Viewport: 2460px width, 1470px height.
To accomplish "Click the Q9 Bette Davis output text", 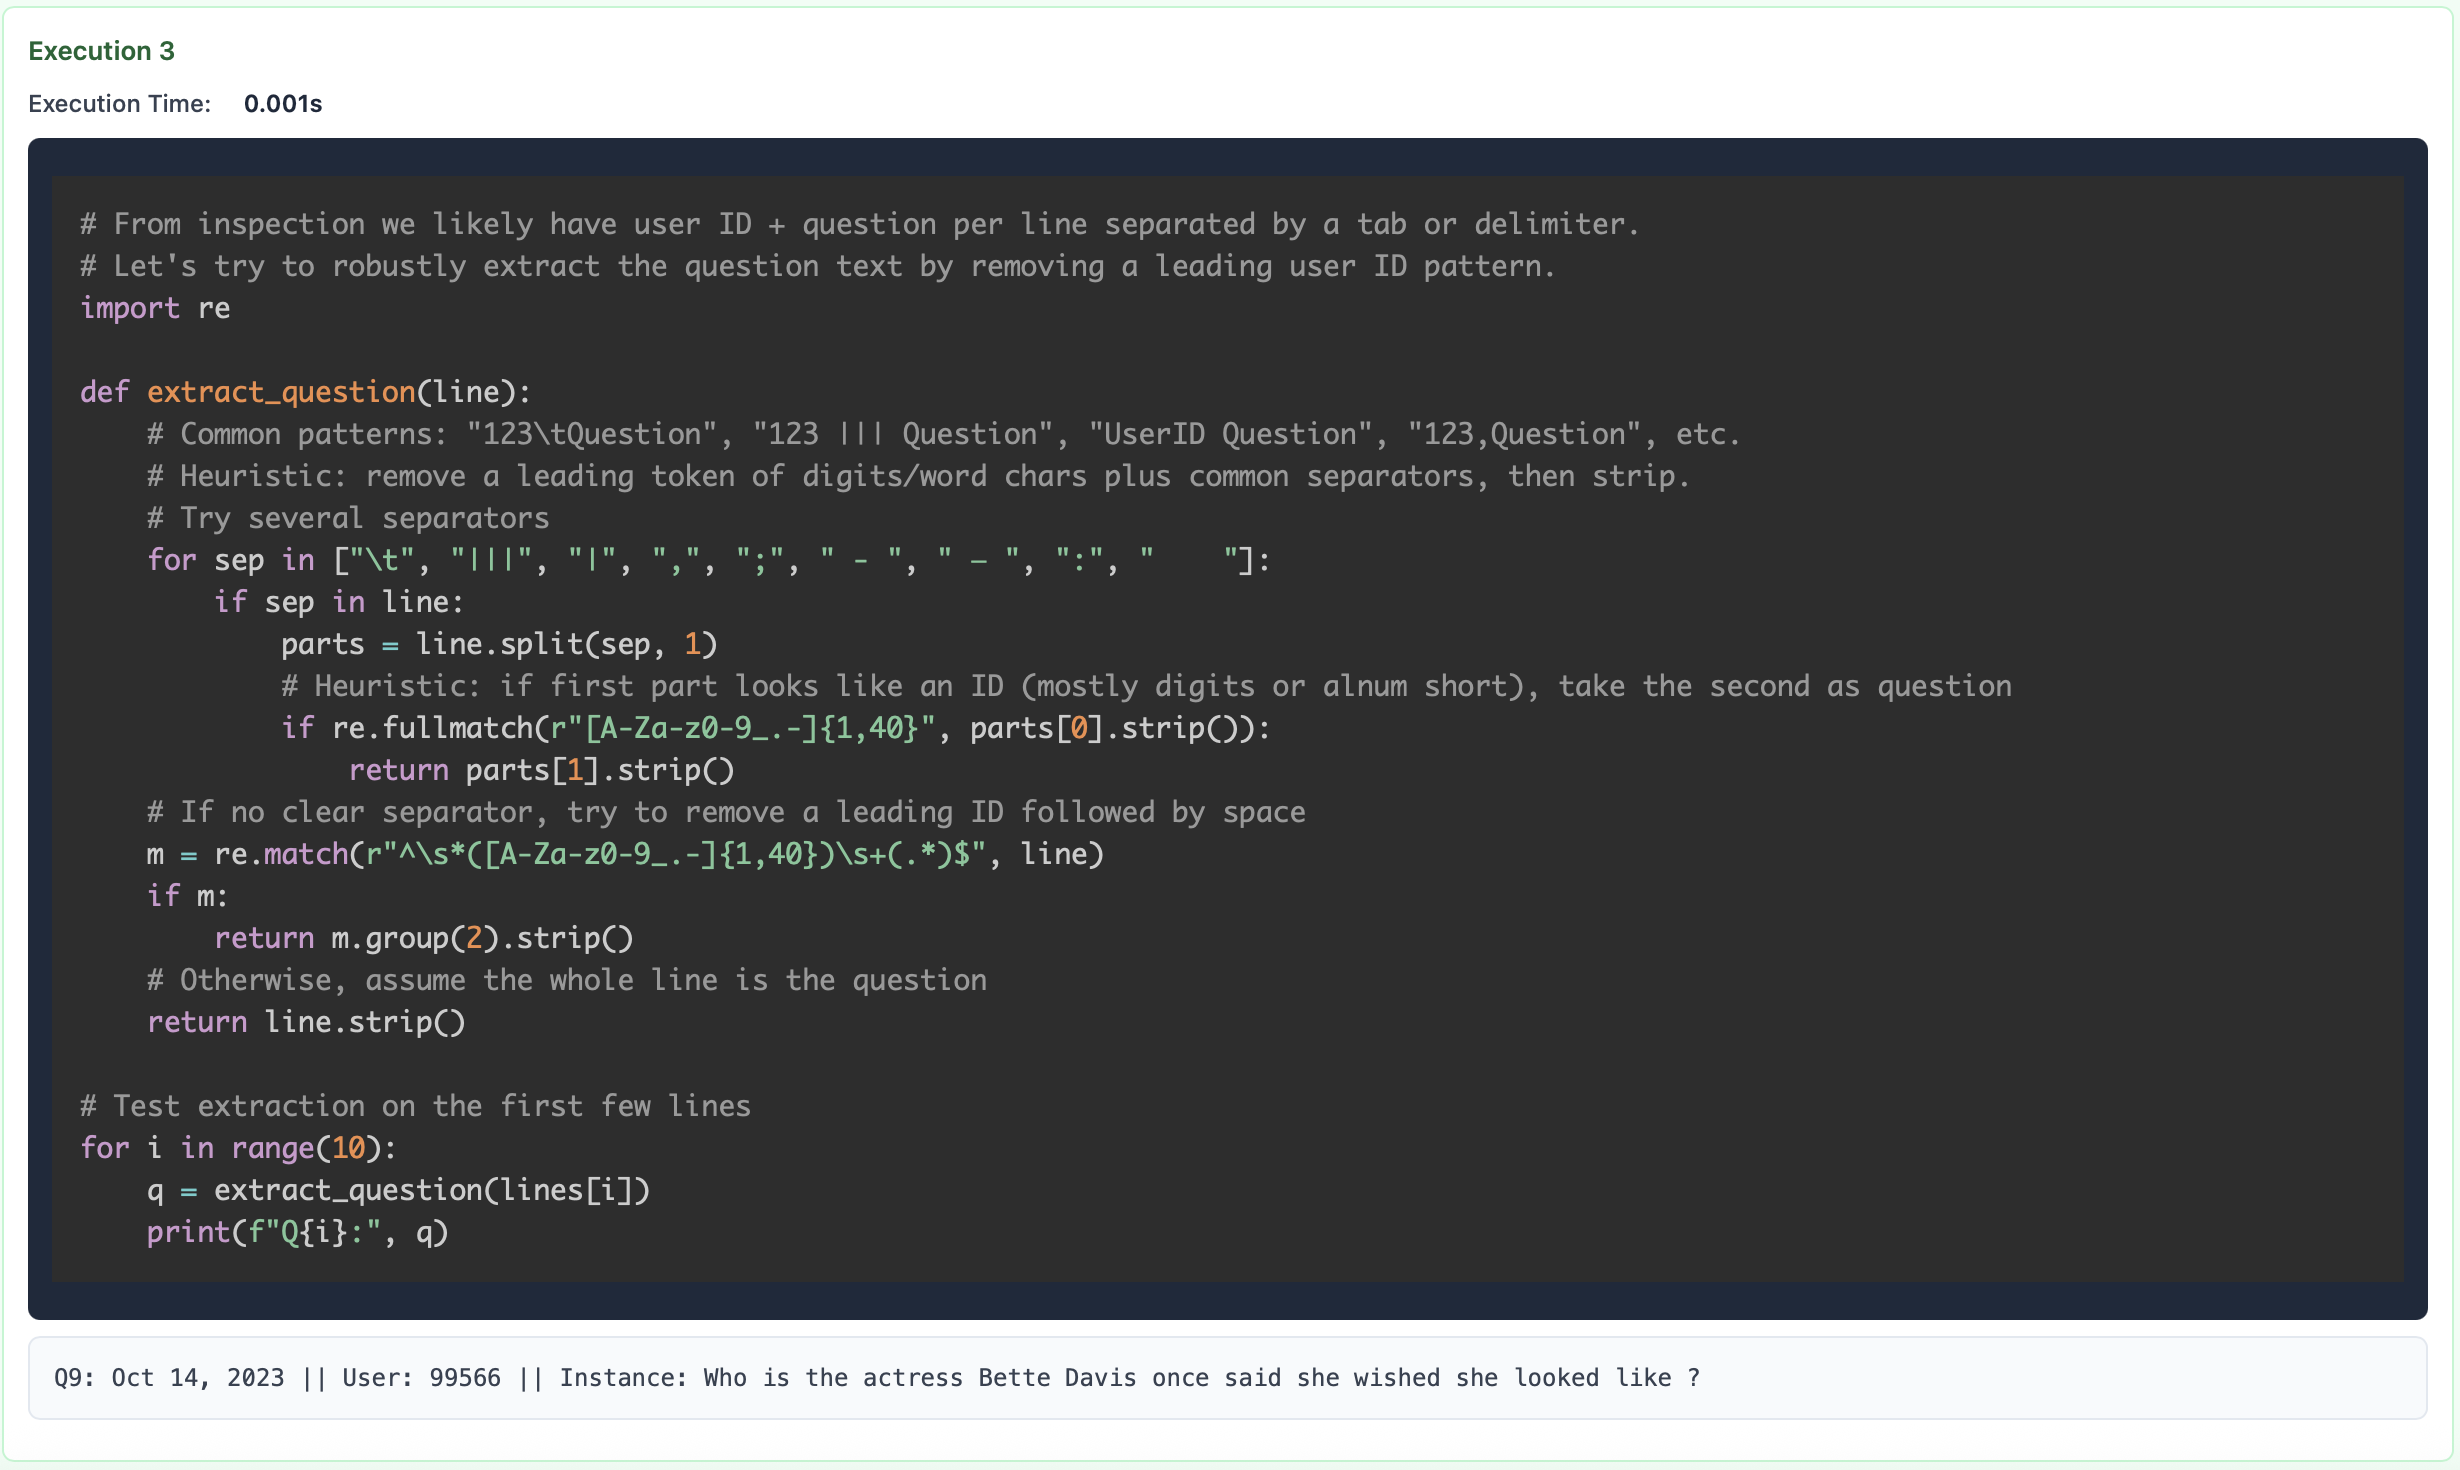I will point(876,1378).
